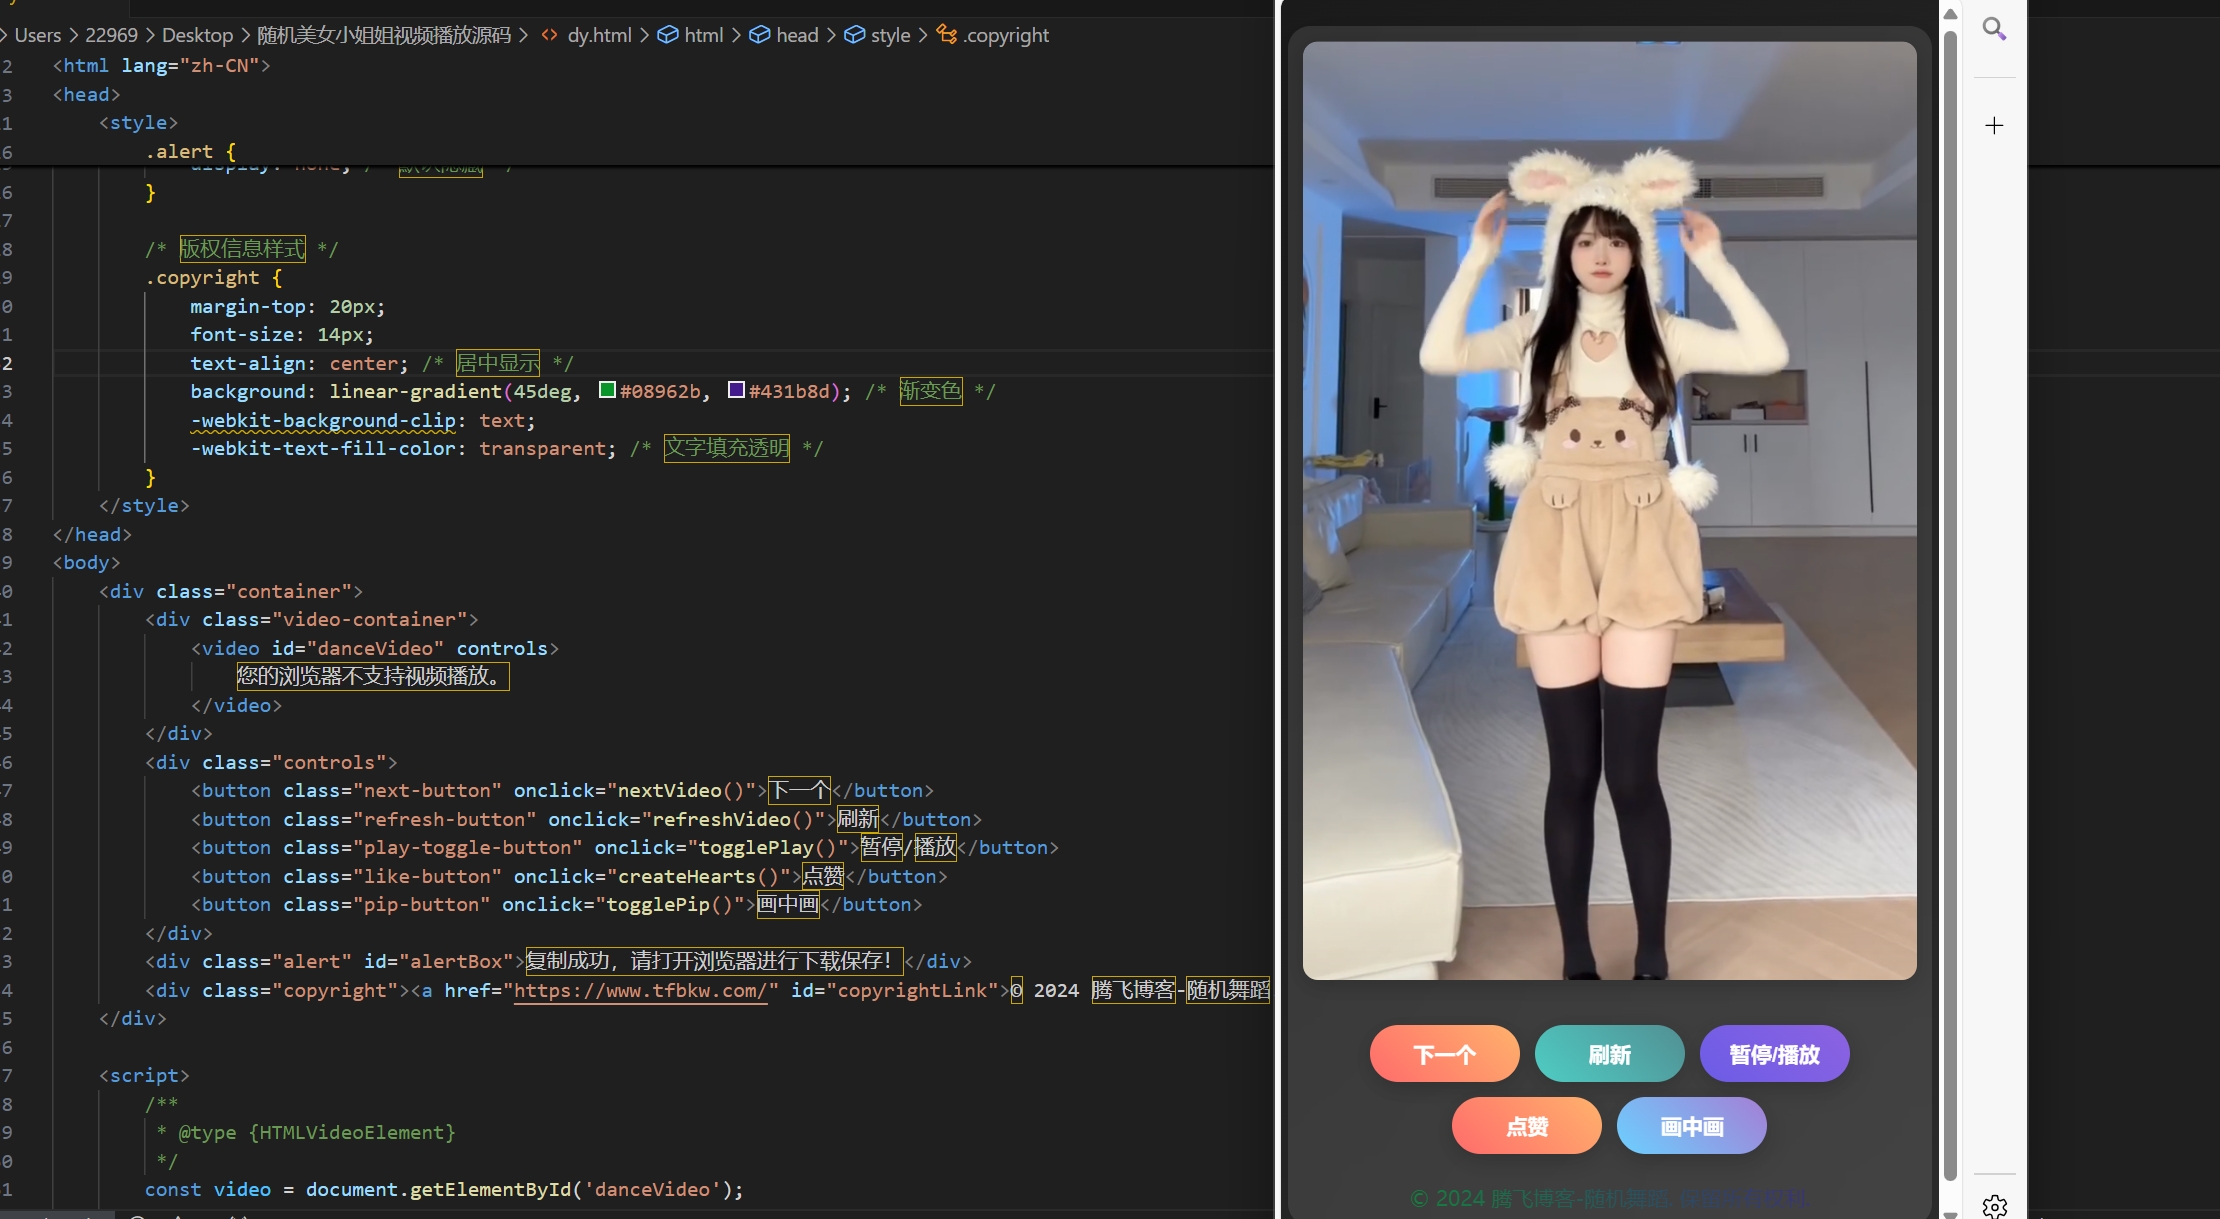Image resolution: width=2220 pixels, height=1219 pixels.
Task: Toggle playback with the 暂停/播放 button
Action: [x=1774, y=1054]
